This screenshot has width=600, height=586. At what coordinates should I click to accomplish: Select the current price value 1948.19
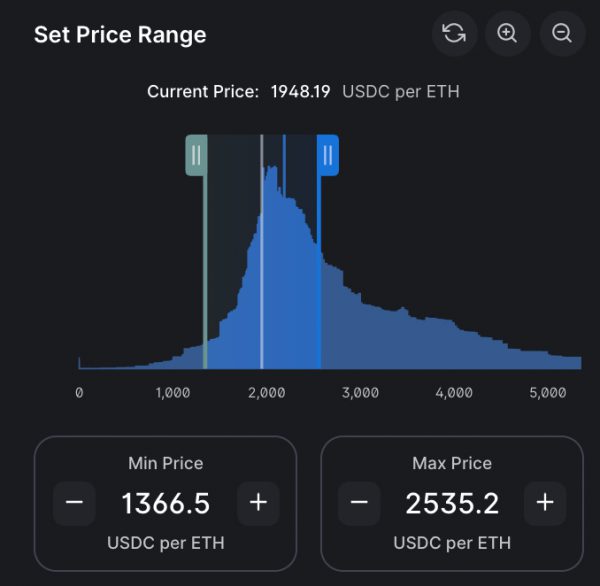300,92
